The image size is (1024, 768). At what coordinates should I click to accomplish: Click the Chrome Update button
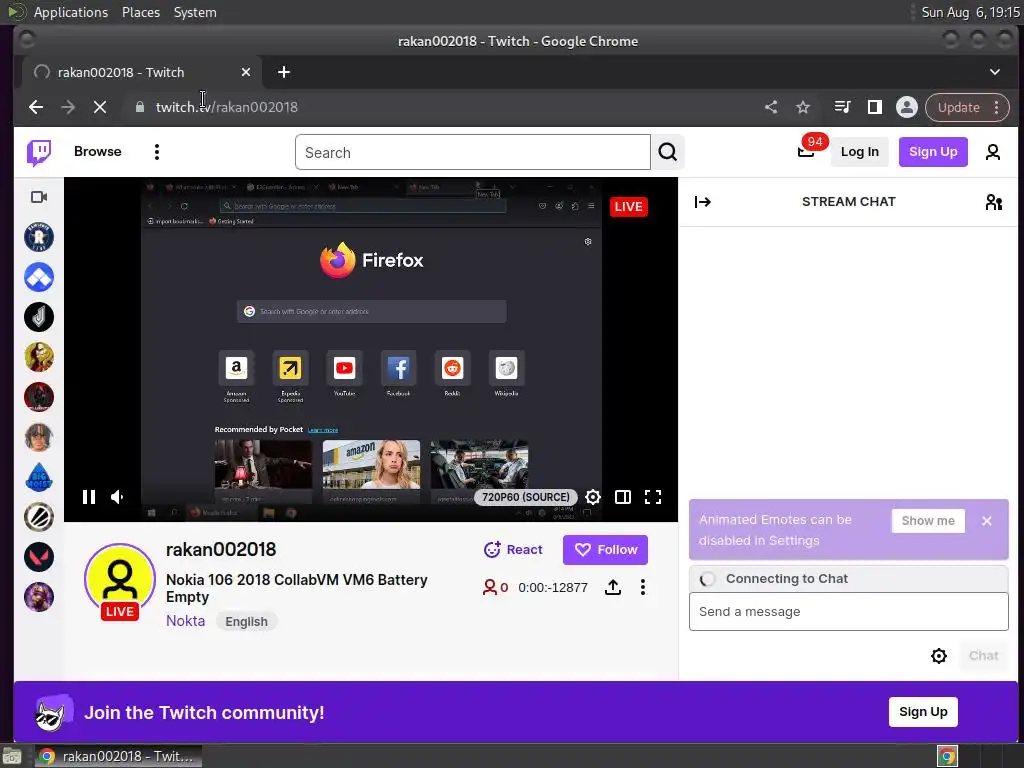(958, 107)
